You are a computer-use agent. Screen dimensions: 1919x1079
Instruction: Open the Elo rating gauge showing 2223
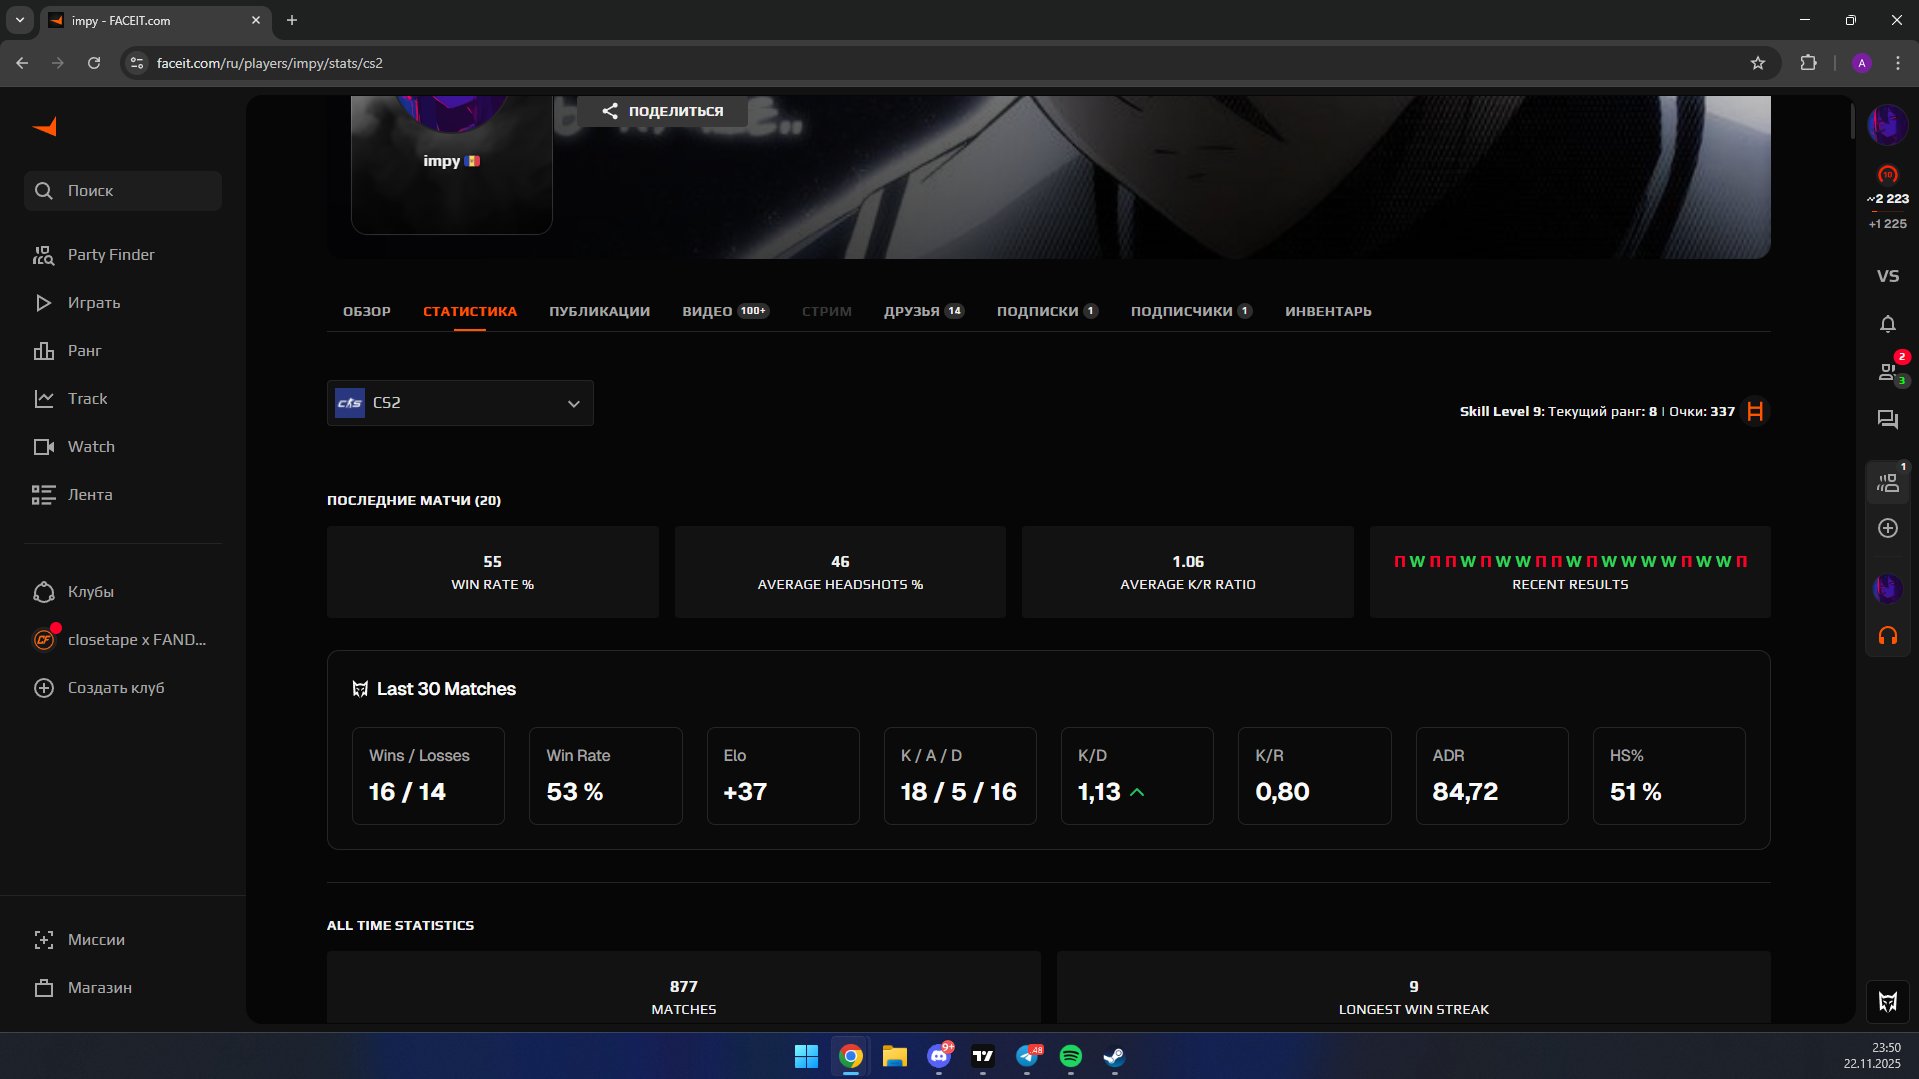click(1887, 192)
